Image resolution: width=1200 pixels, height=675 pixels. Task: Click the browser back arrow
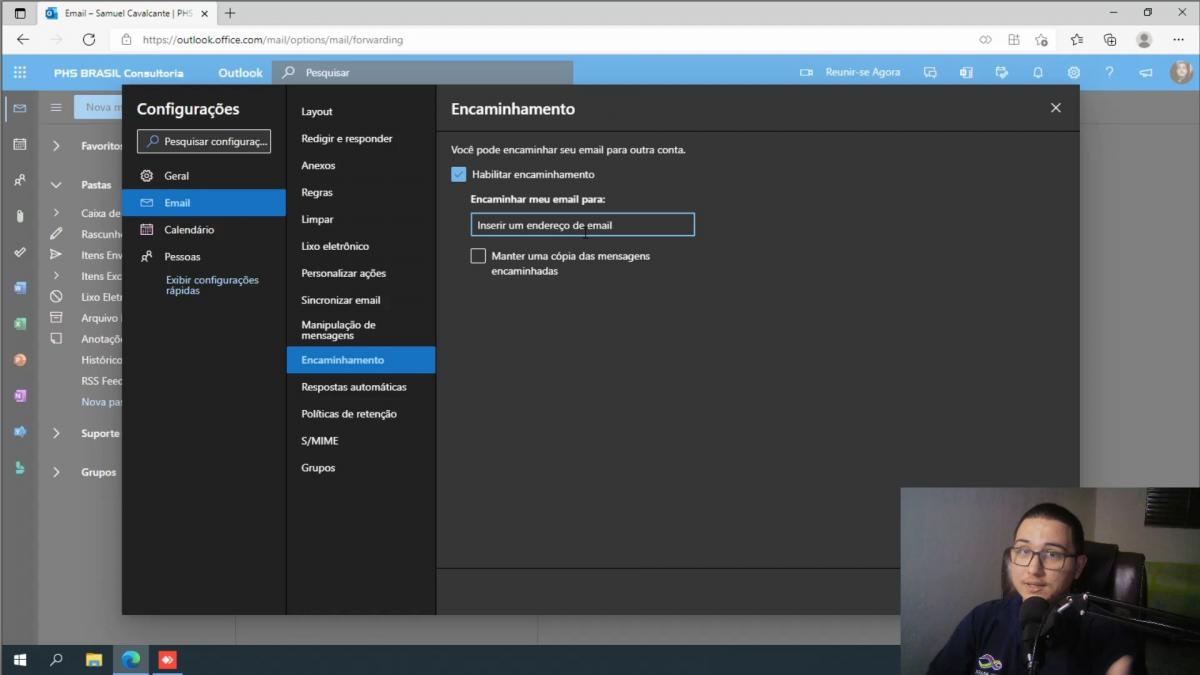tap(23, 40)
